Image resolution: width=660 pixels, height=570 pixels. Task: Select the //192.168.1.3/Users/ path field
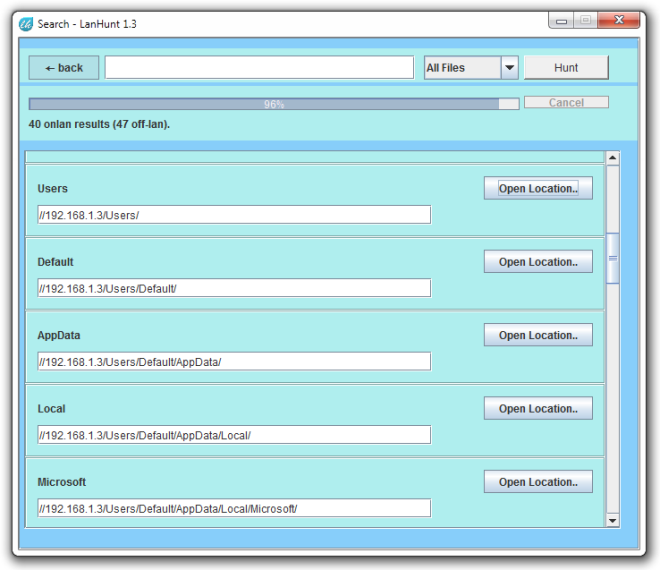(x=234, y=215)
